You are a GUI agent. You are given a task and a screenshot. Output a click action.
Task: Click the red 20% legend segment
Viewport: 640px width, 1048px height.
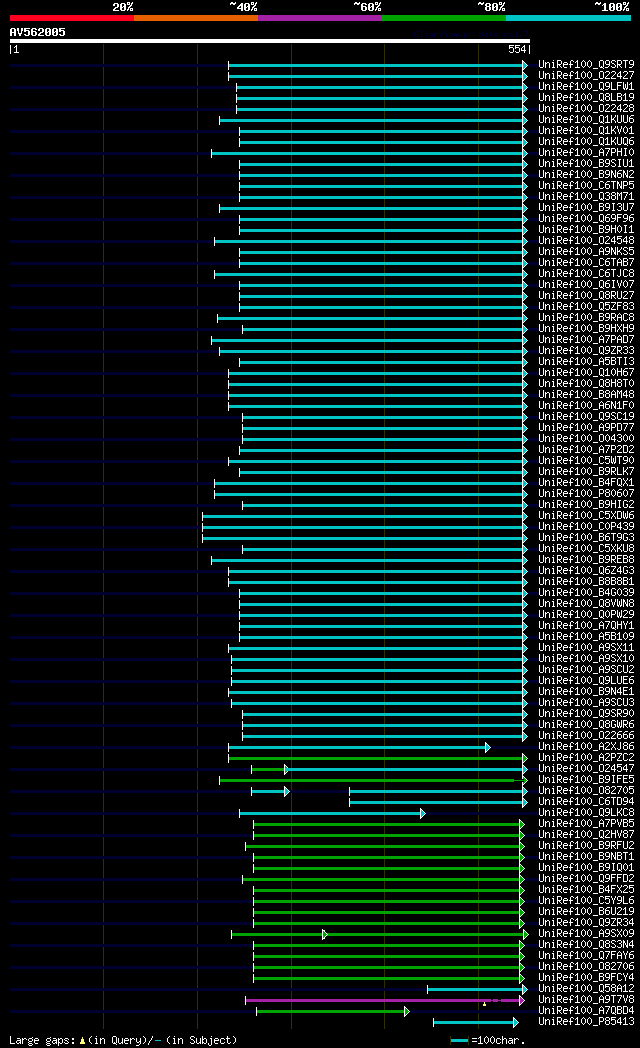point(71,18)
